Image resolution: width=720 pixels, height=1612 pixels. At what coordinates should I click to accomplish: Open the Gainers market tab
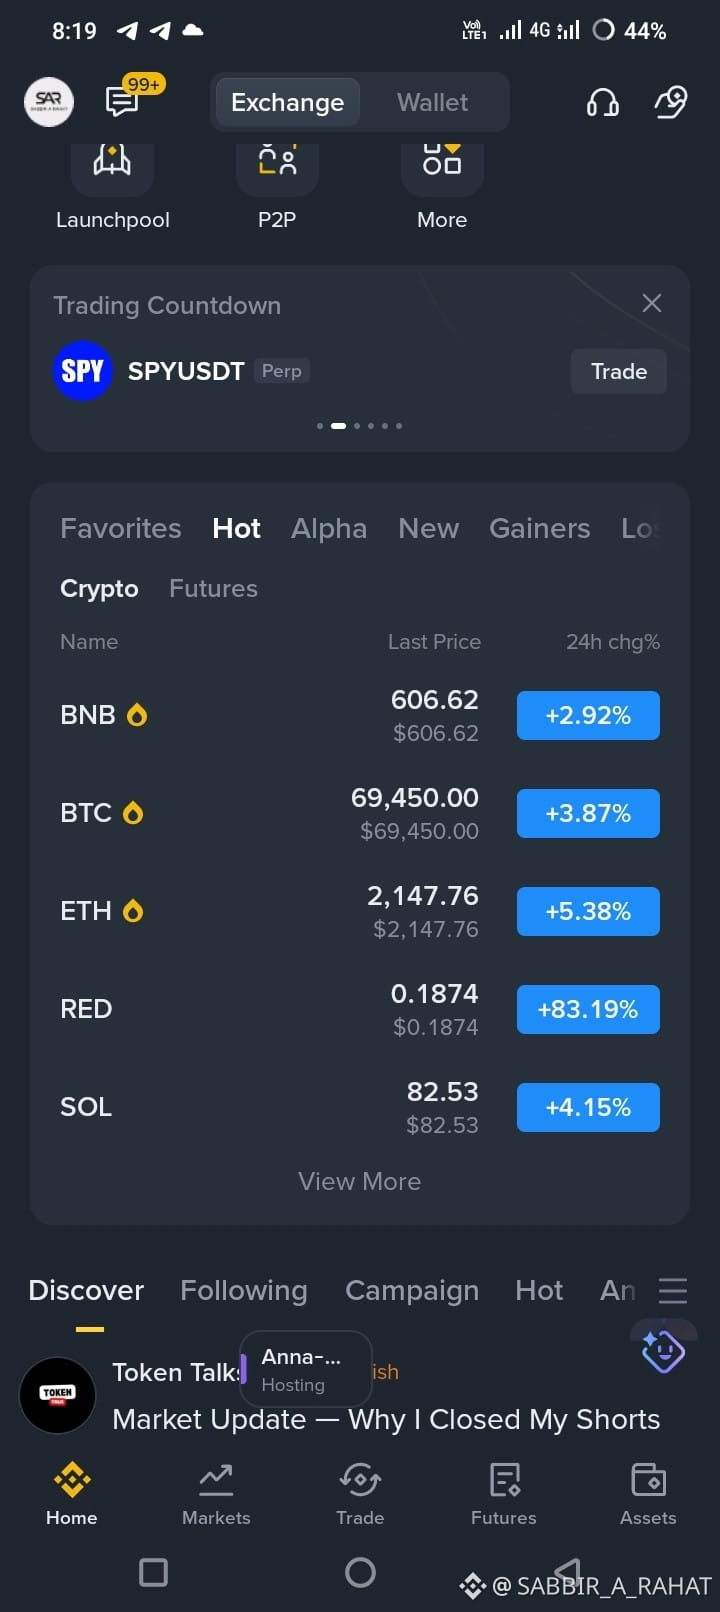coord(540,528)
